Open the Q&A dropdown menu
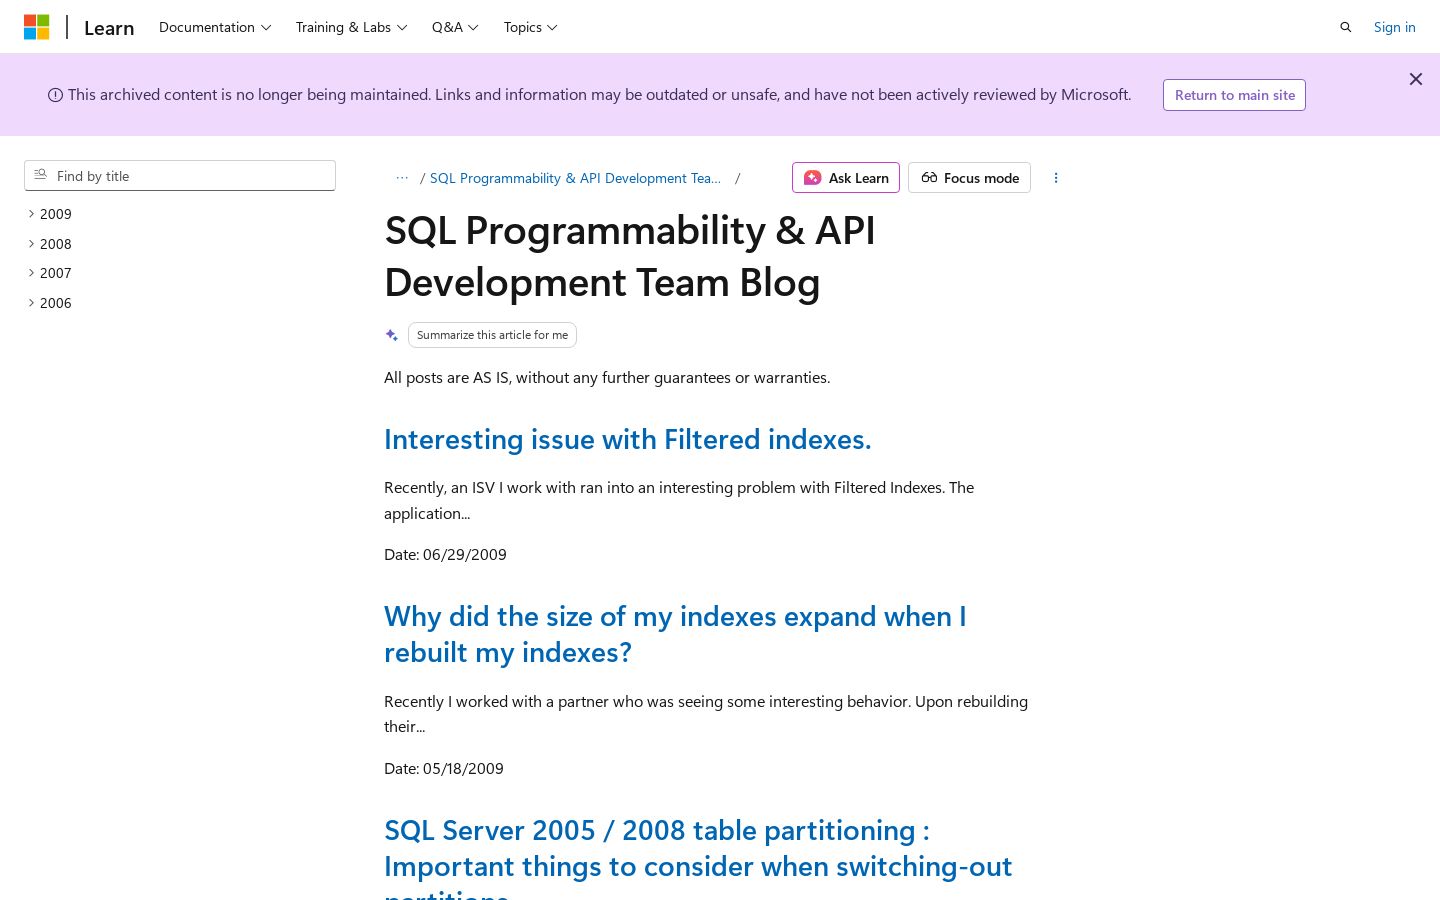This screenshot has width=1440, height=900. point(455,27)
